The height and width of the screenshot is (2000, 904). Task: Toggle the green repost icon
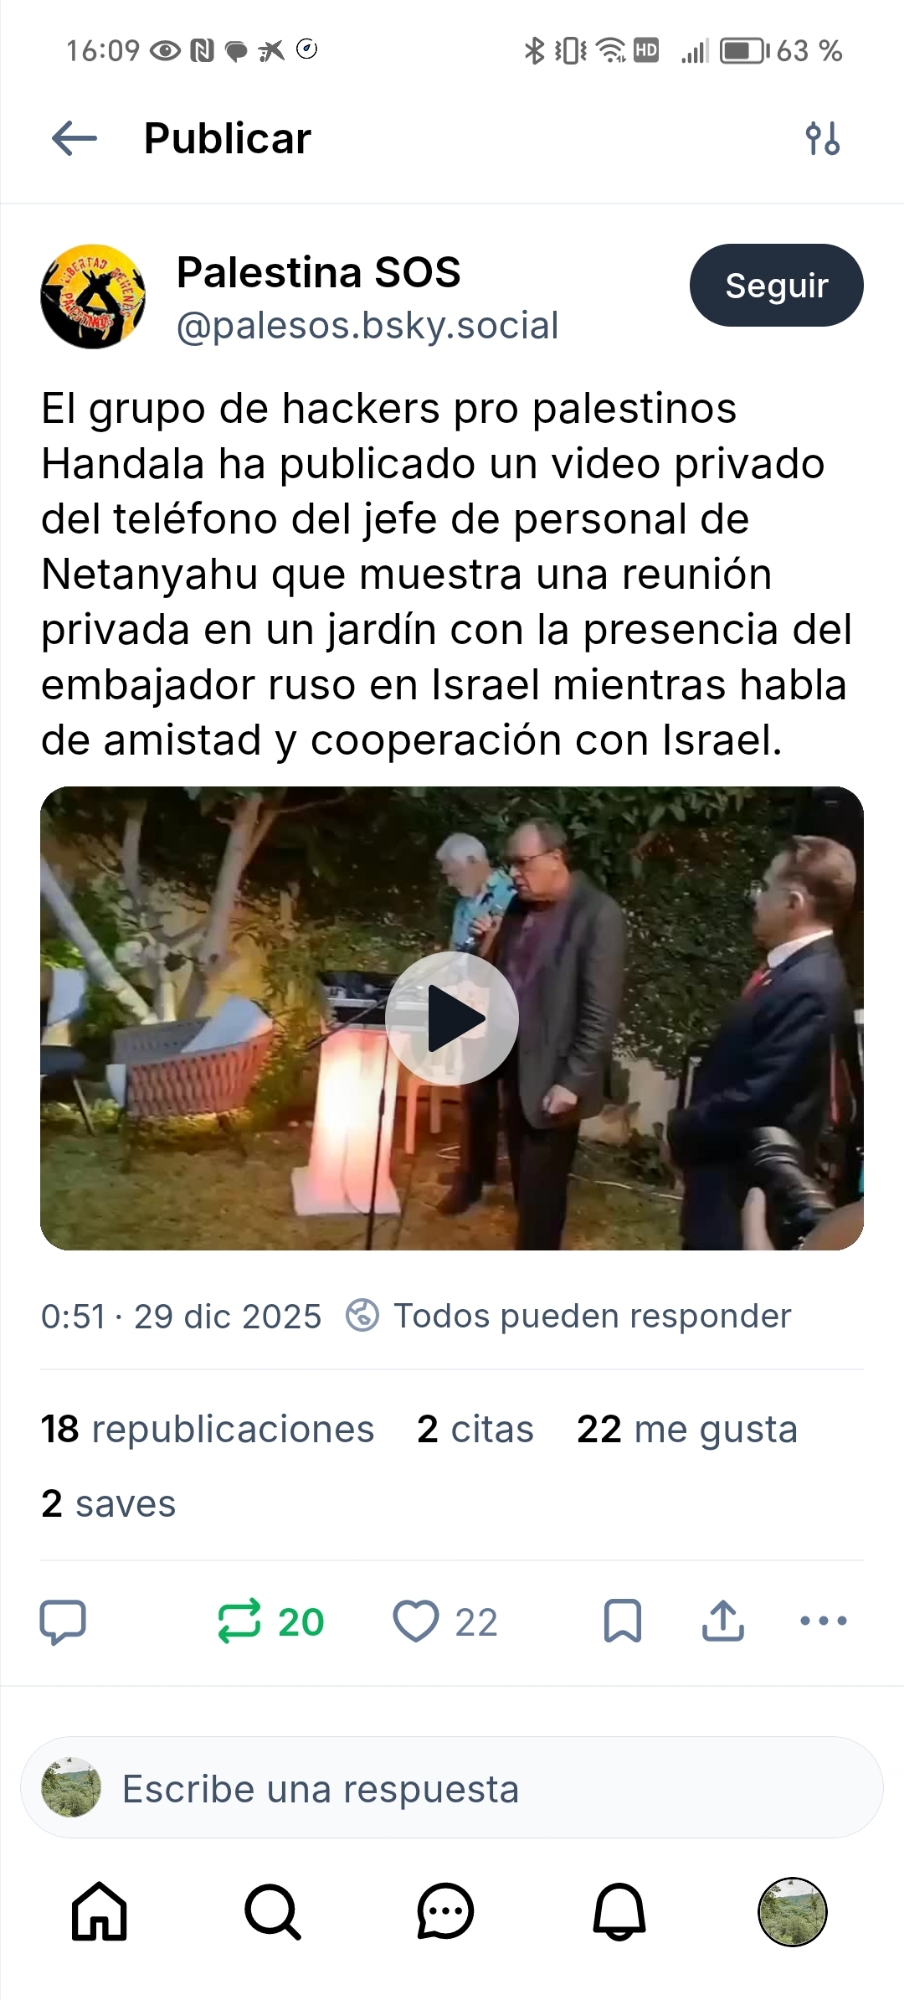[240, 1621]
